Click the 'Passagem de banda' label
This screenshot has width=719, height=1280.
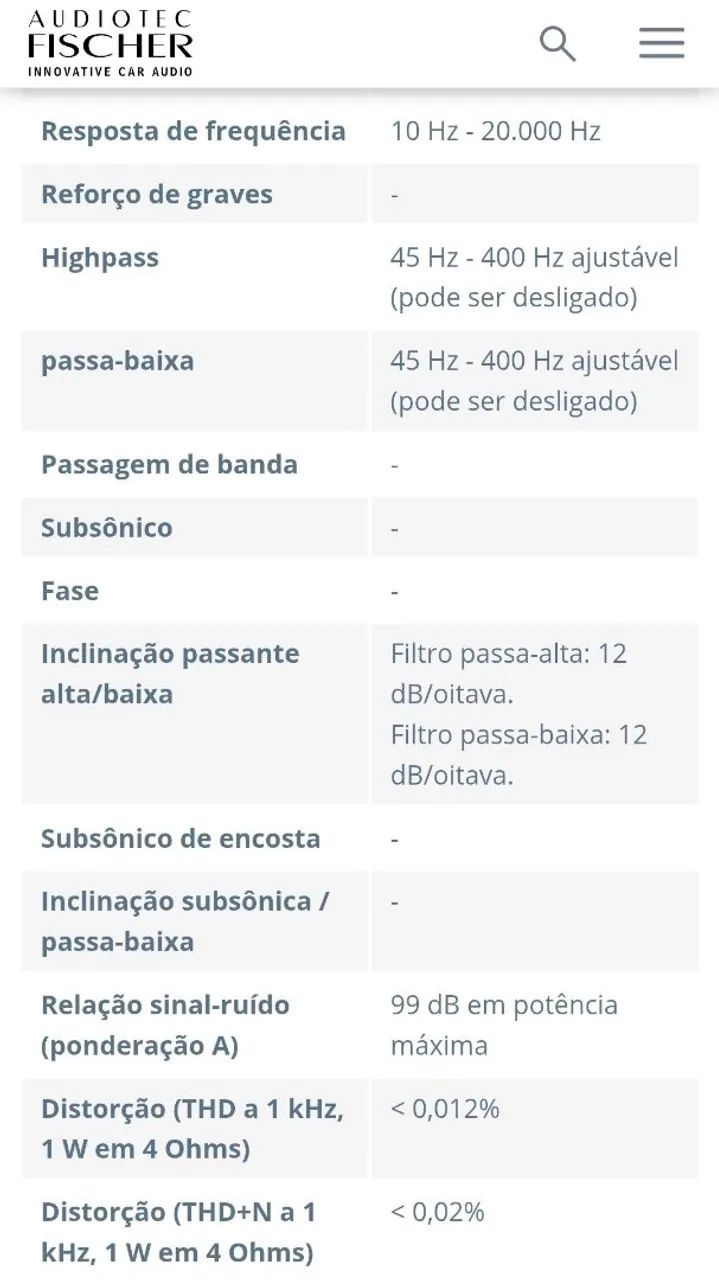169,464
